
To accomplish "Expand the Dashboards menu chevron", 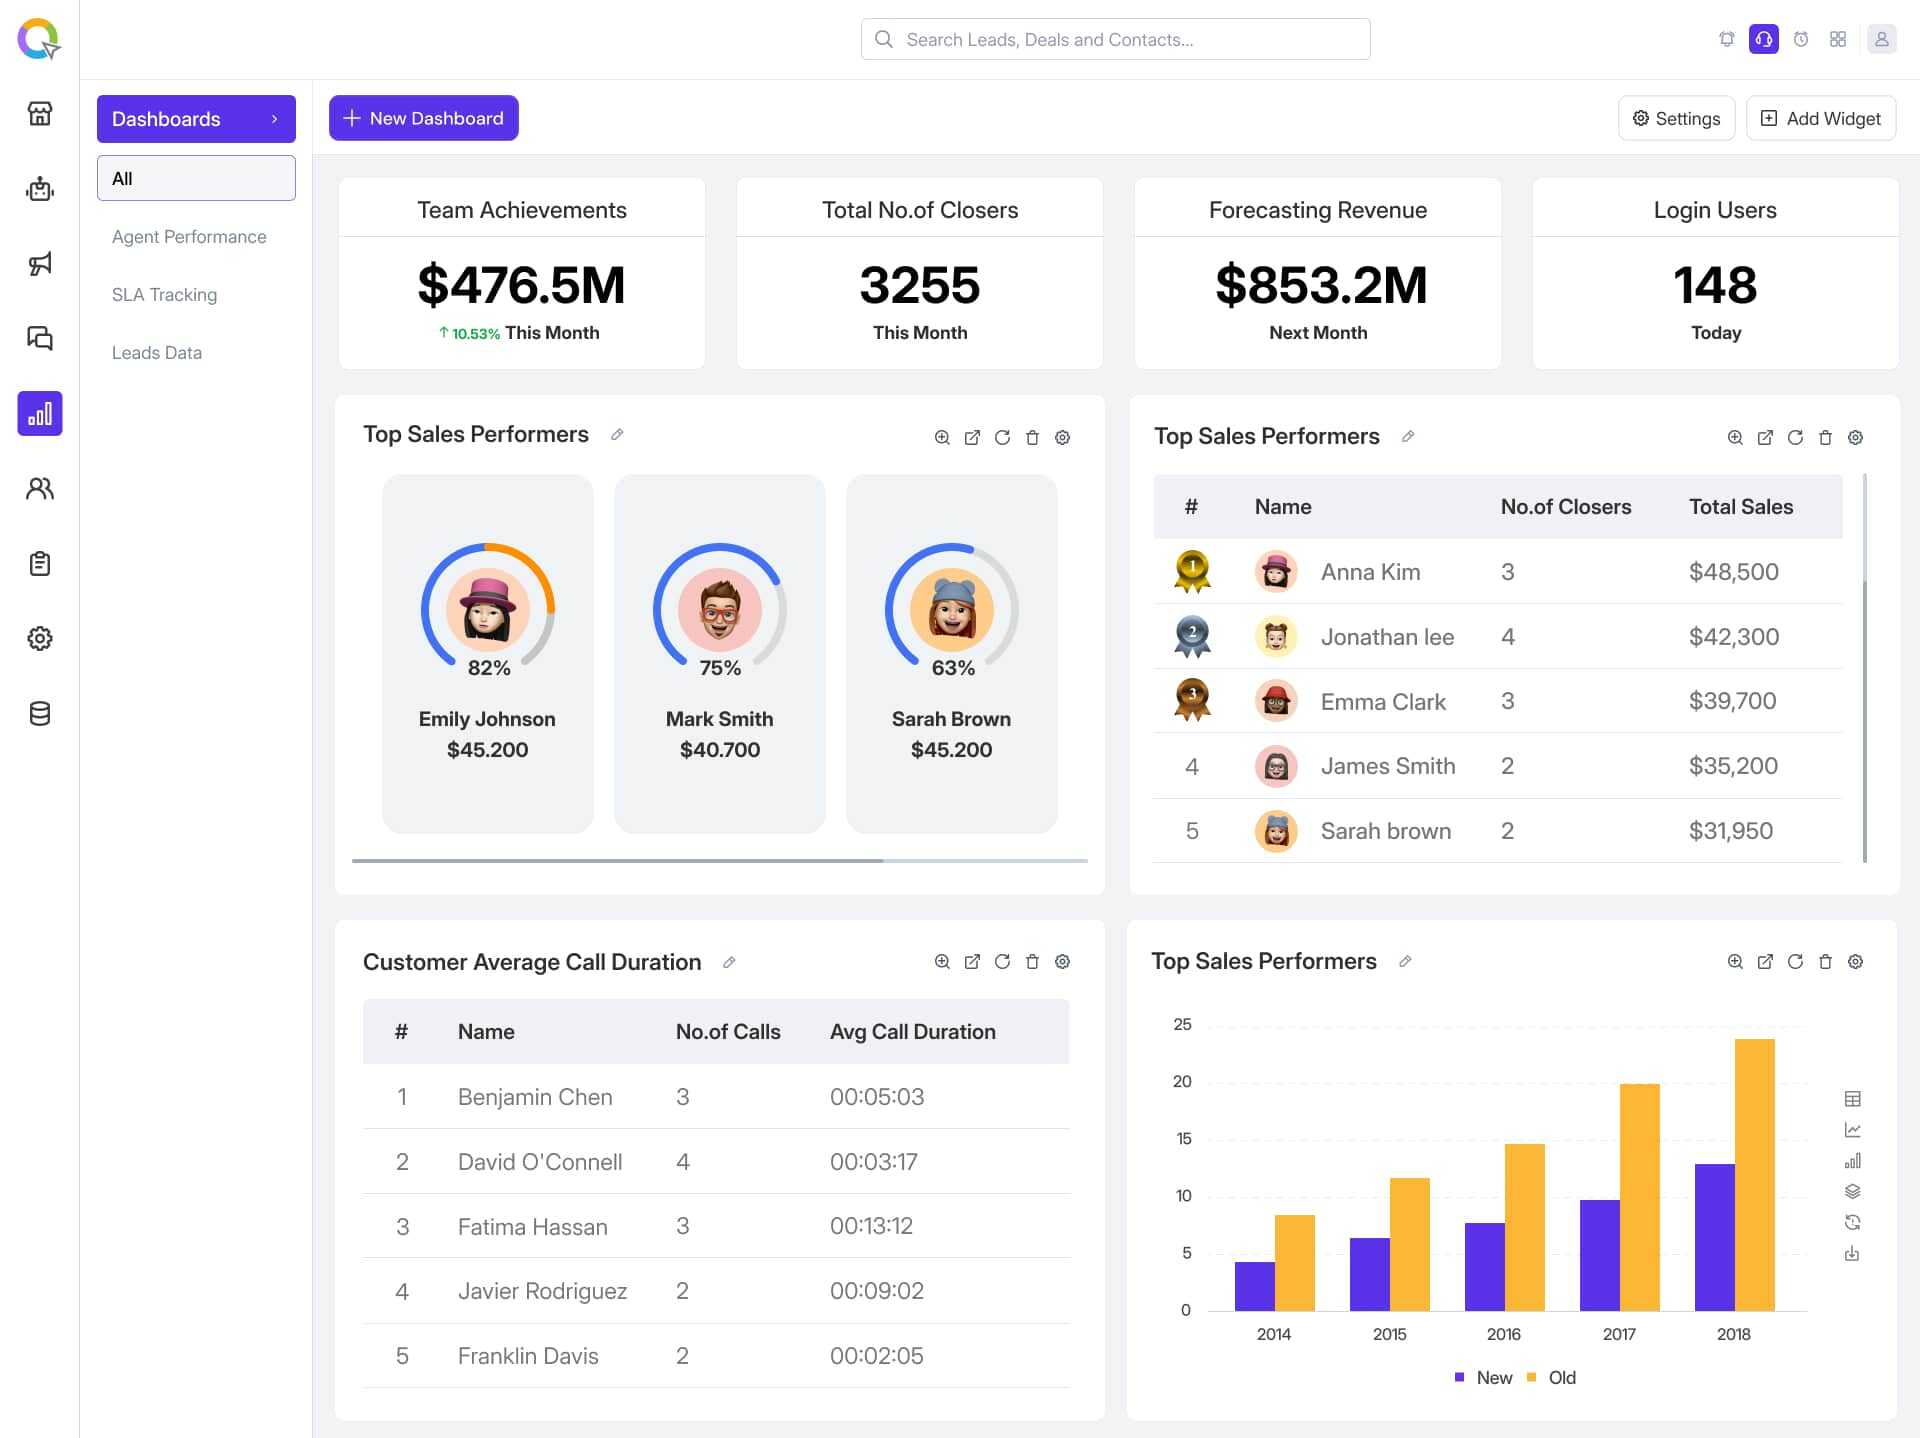I will [x=274, y=119].
